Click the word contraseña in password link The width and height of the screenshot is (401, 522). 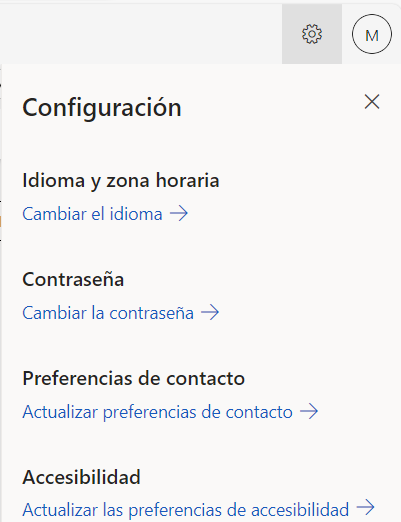152,314
